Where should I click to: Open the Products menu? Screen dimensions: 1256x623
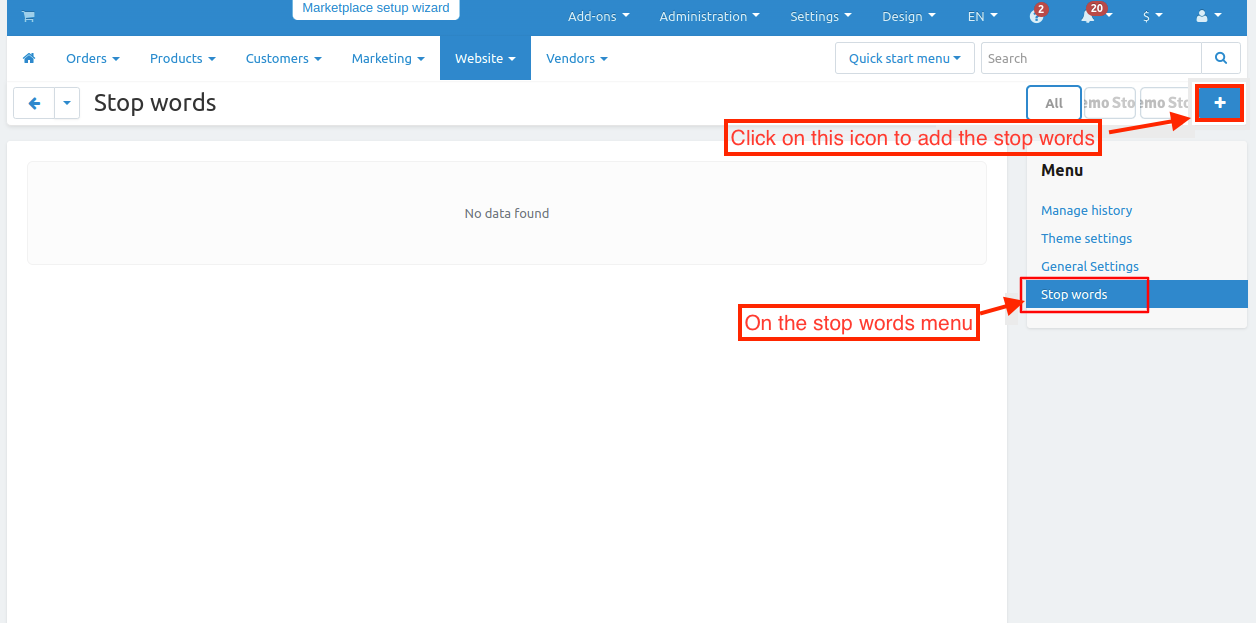tap(182, 59)
